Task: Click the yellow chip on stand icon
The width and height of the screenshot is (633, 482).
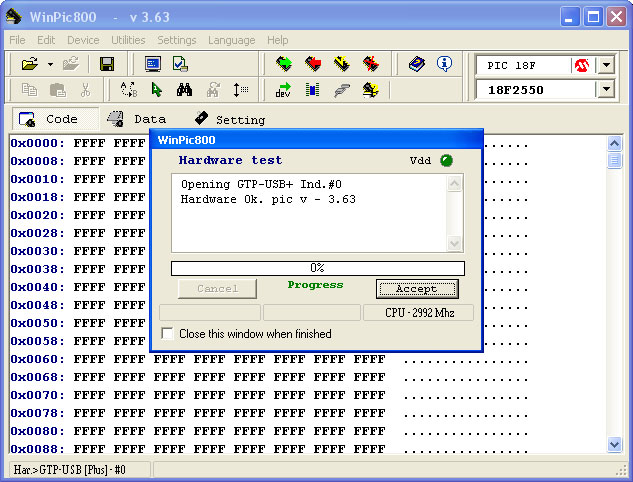Action: click(x=371, y=90)
